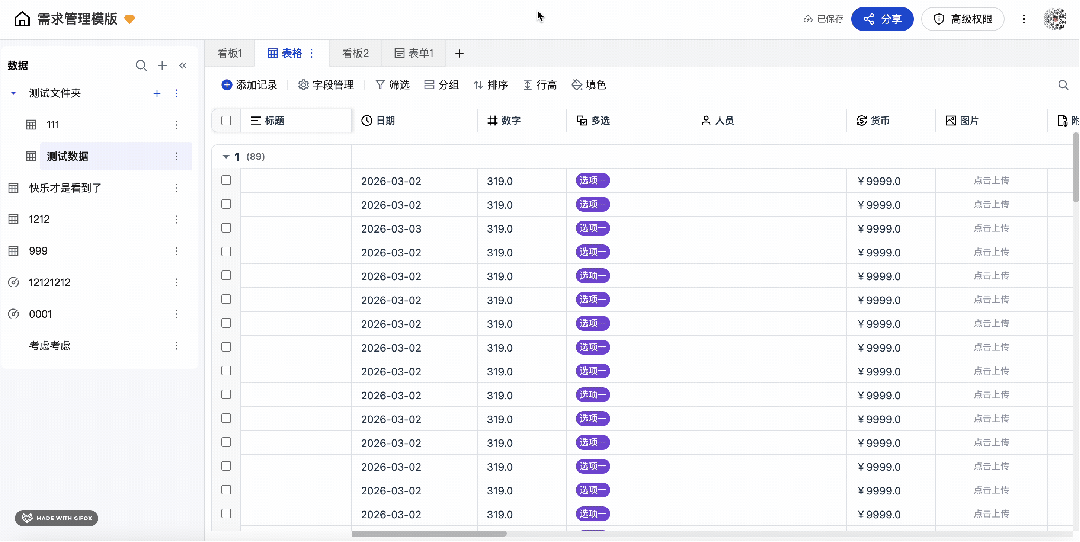Click the home icon beside 需求管理模版
This screenshot has width=1080, height=542.
pos(22,19)
